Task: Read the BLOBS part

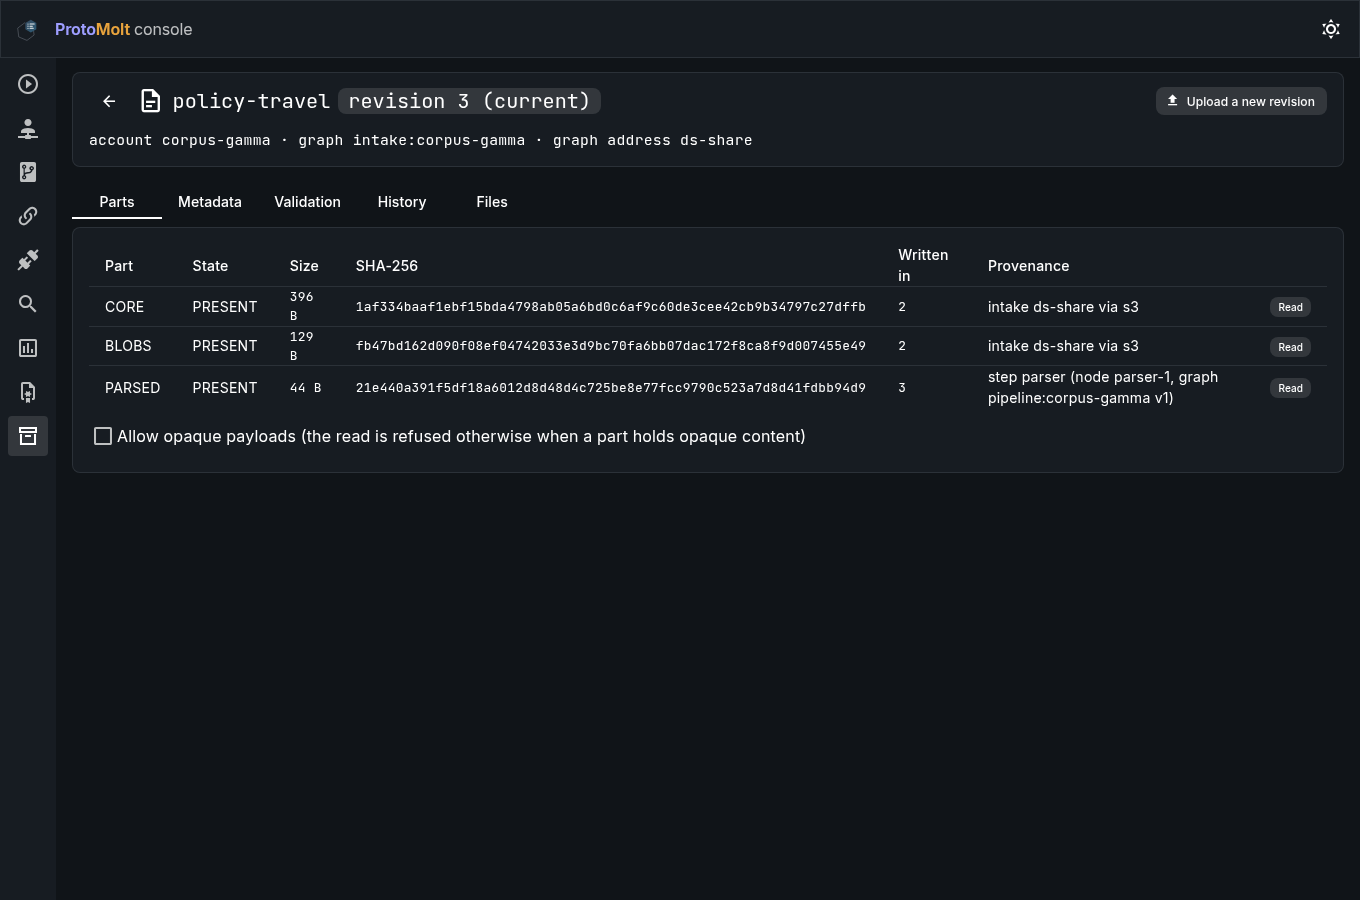Action: coord(1290,347)
